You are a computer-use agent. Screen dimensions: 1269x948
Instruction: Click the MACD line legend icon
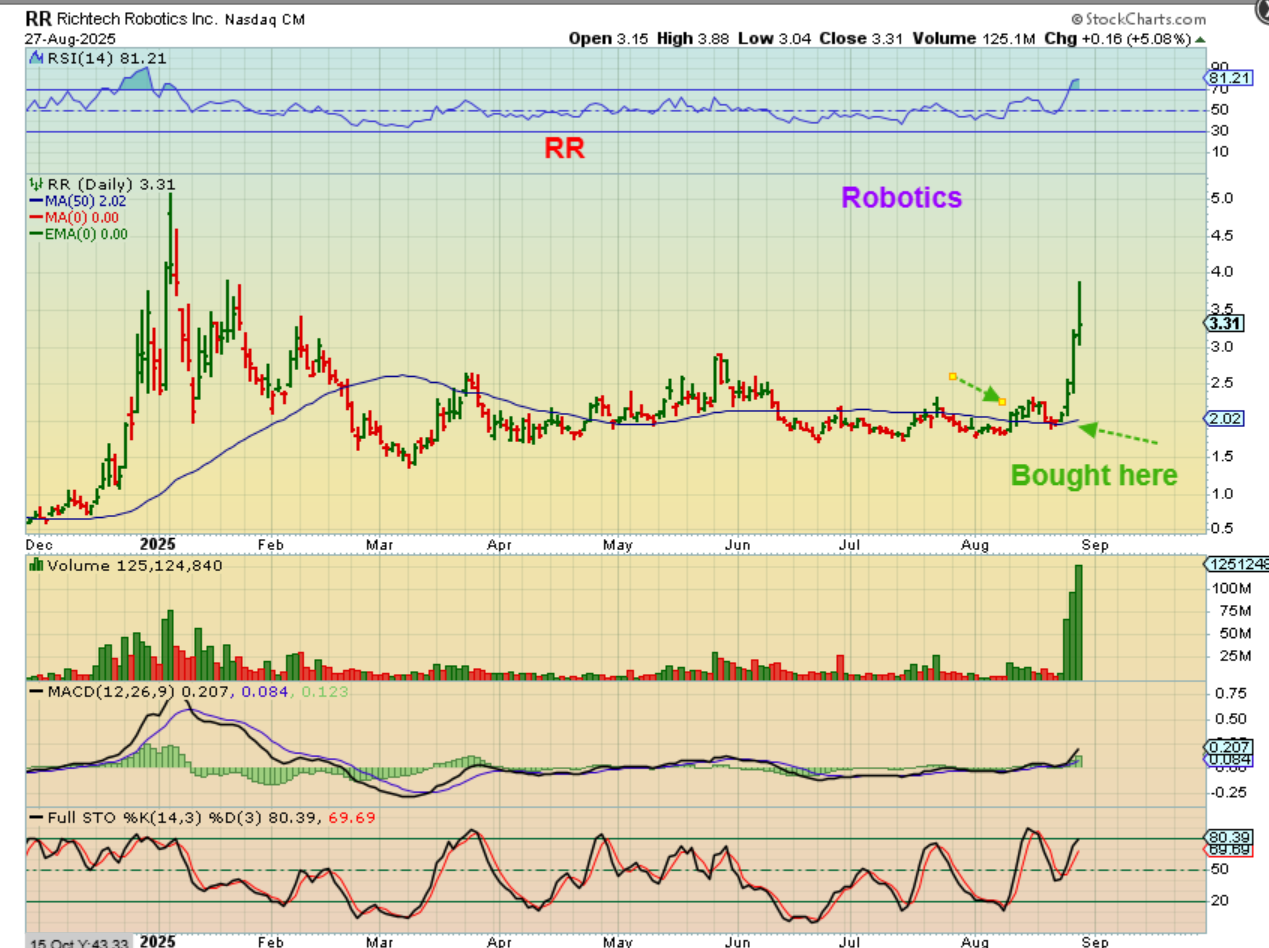36,691
